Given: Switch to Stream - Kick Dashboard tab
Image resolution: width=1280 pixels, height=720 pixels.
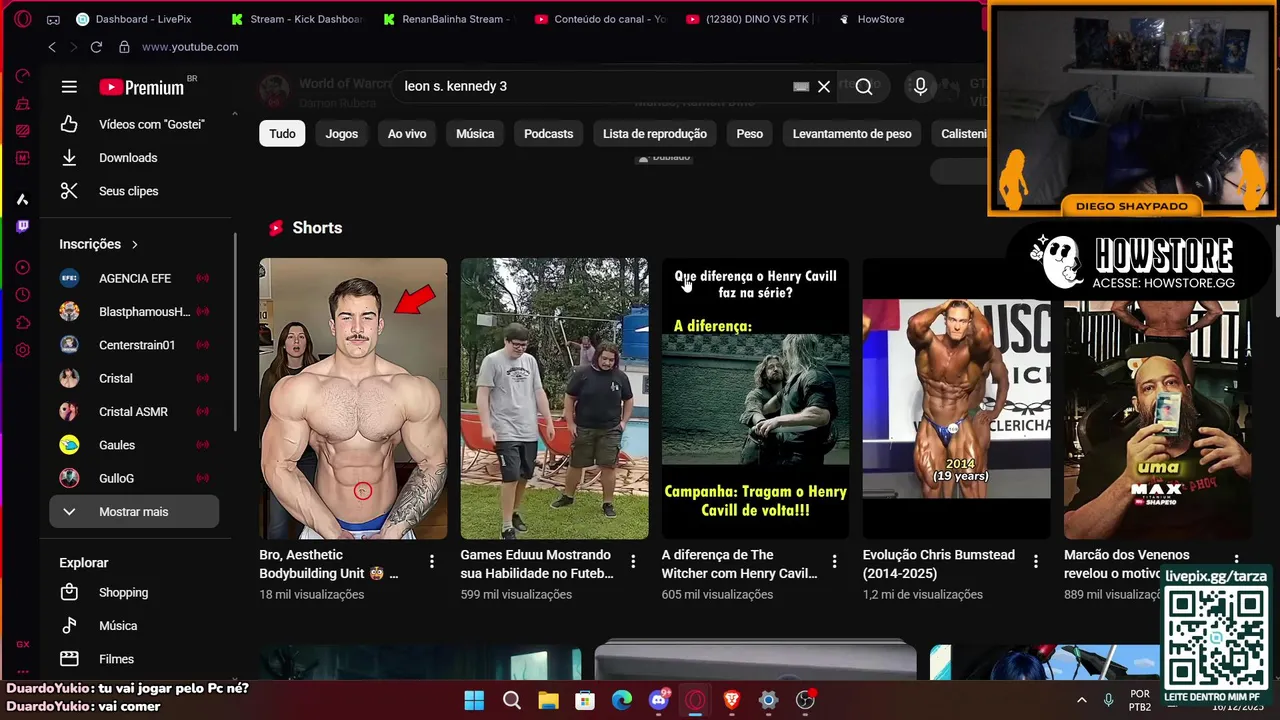Looking at the screenshot, I should coord(297,19).
